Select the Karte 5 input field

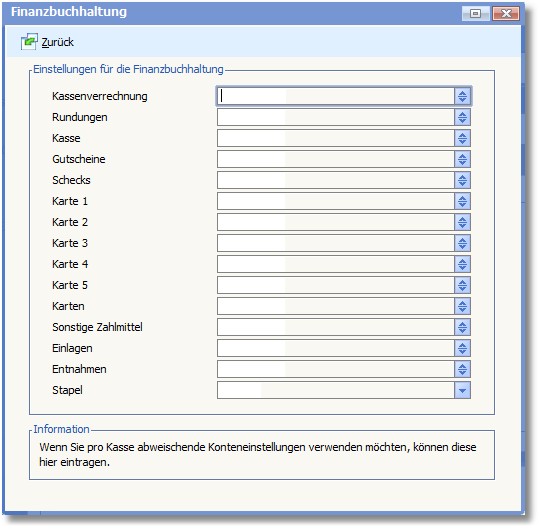(x=336, y=285)
